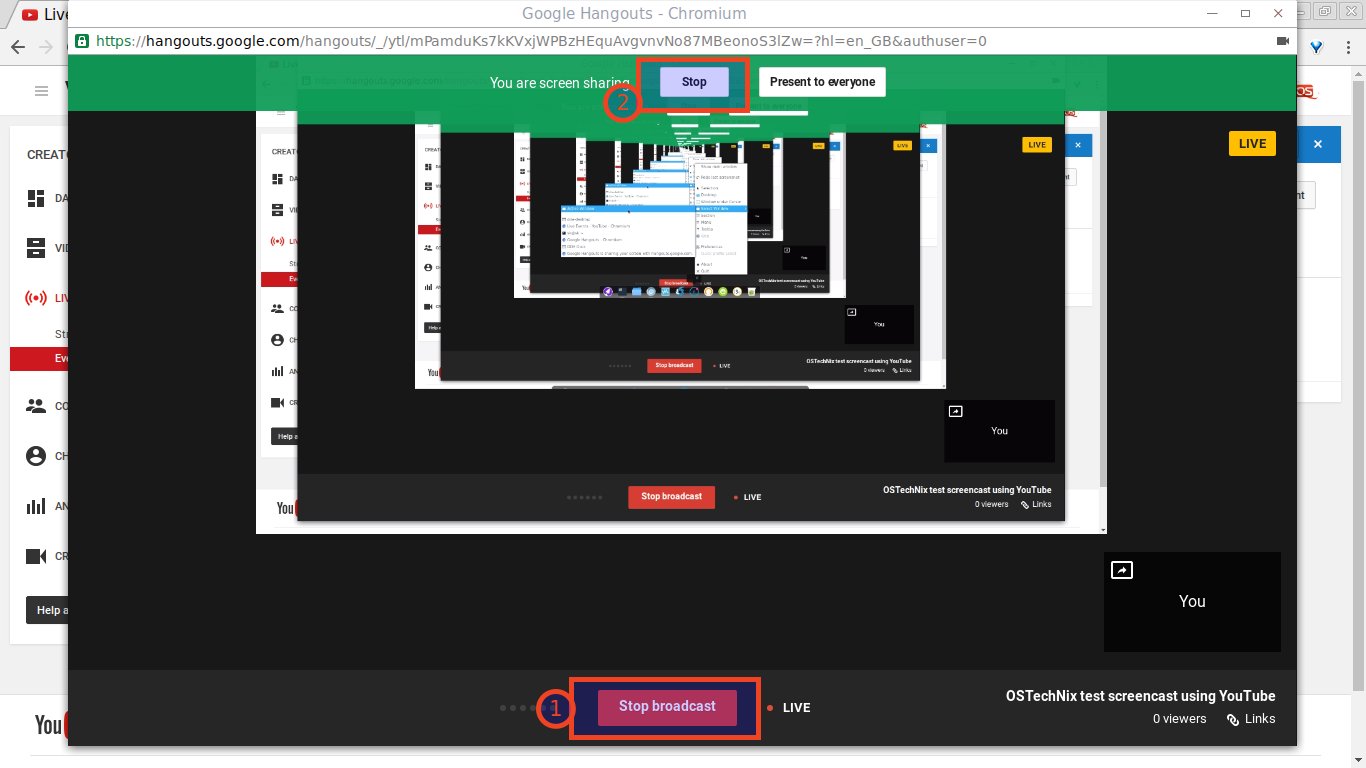The image size is (1366, 768).
Task: Click the camera icon in the Hangouts address bar
Action: (x=1283, y=41)
